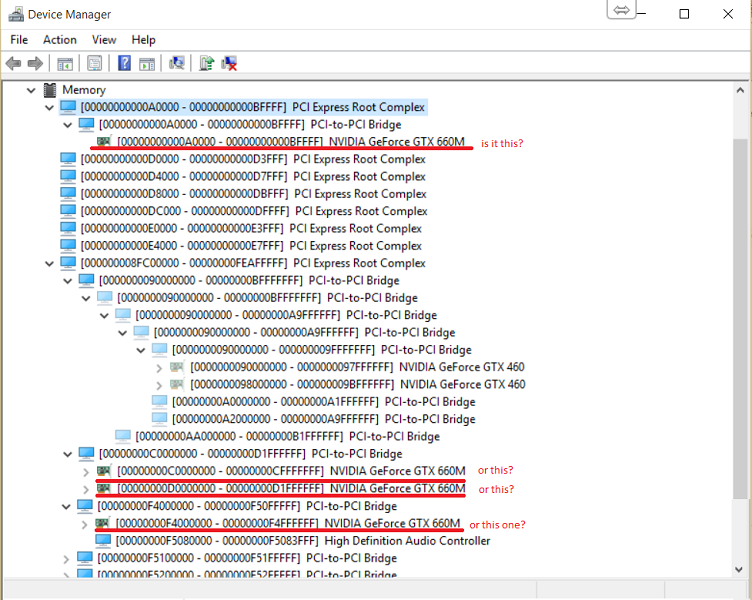Select the 90000000-9FFFFFFF PCI-to-PCI Bridge row text
Screen dimensions: 752x600
click(x=322, y=350)
